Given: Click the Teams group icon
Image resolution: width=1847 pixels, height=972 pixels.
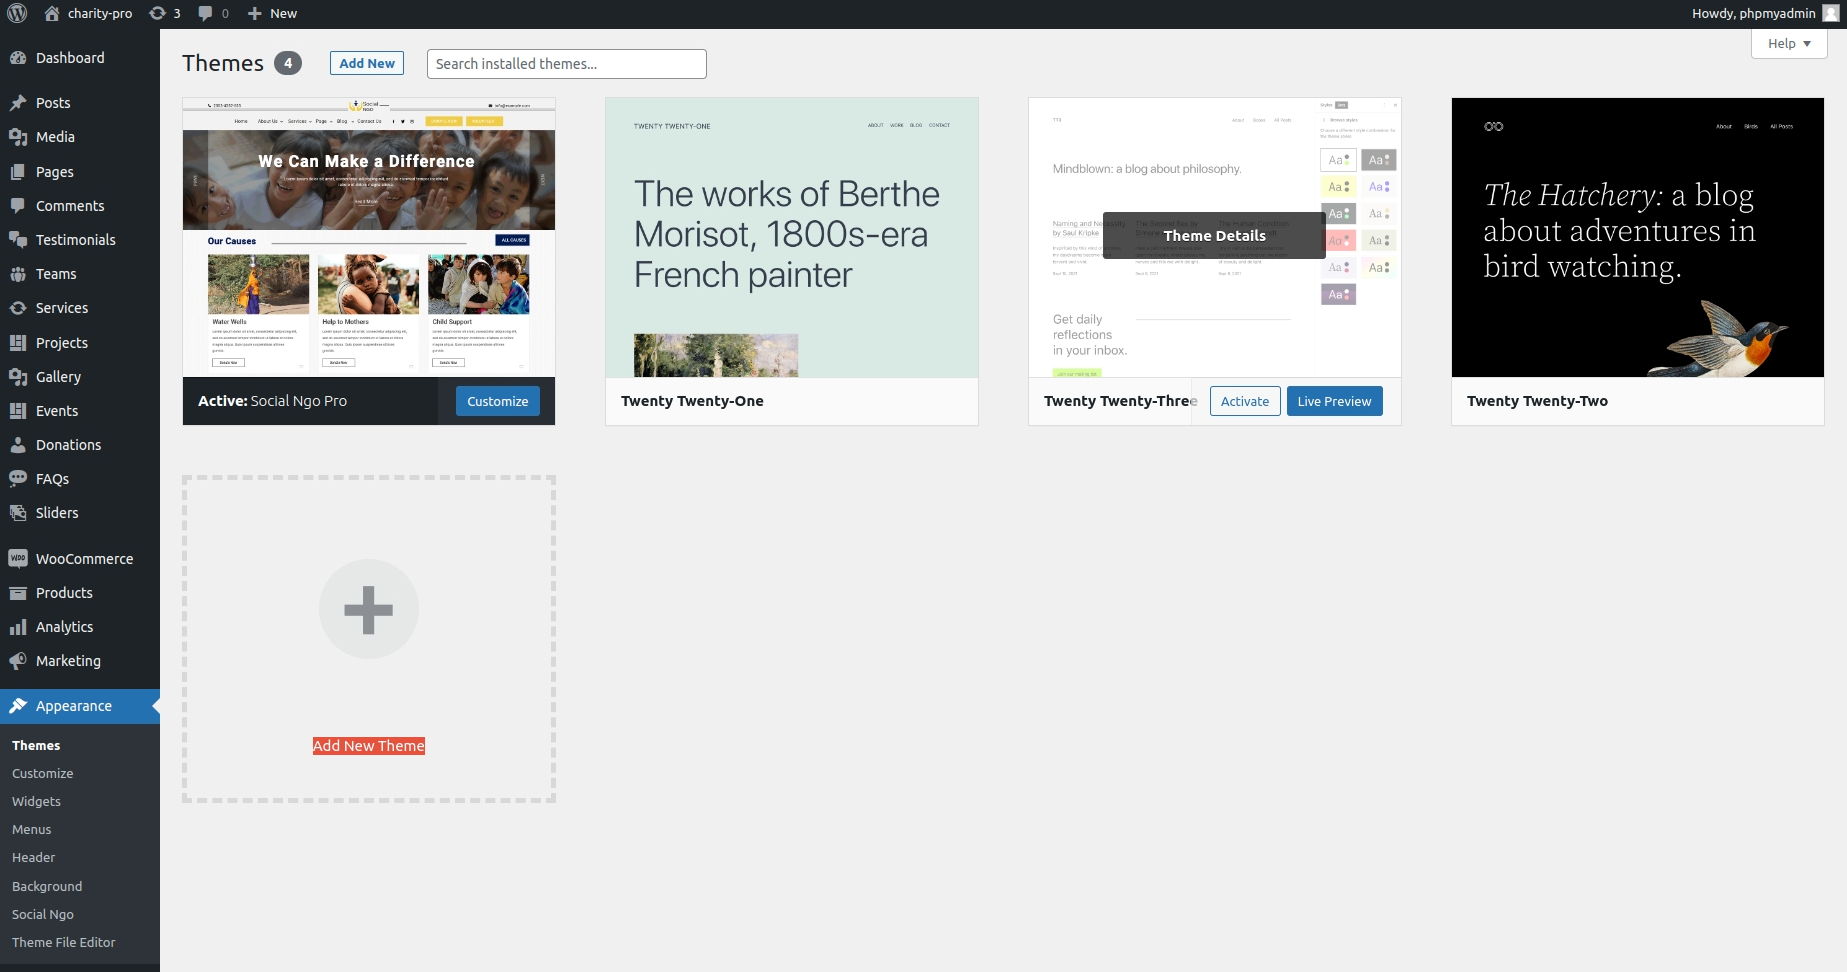Looking at the screenshot, I should coord(18,274).
